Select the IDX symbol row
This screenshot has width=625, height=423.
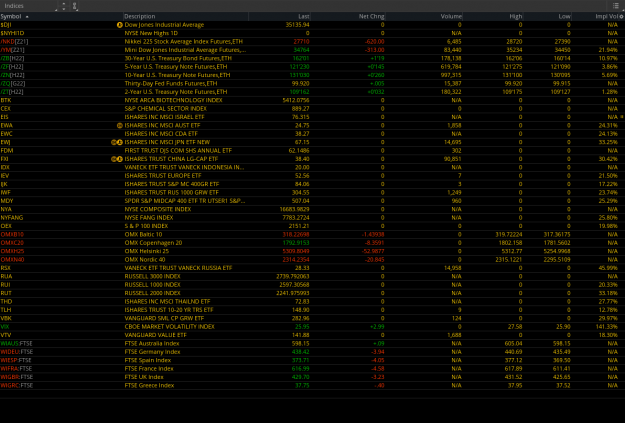tap(5, 167)
